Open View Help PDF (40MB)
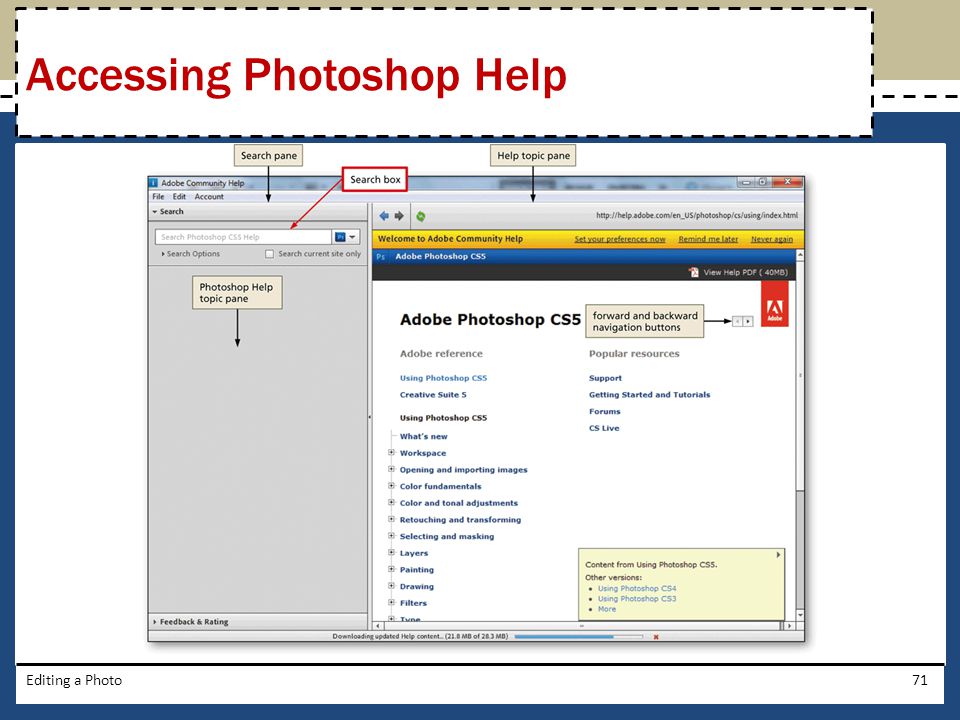This screenshot has width=960, height=720. [x=745, y=272]
